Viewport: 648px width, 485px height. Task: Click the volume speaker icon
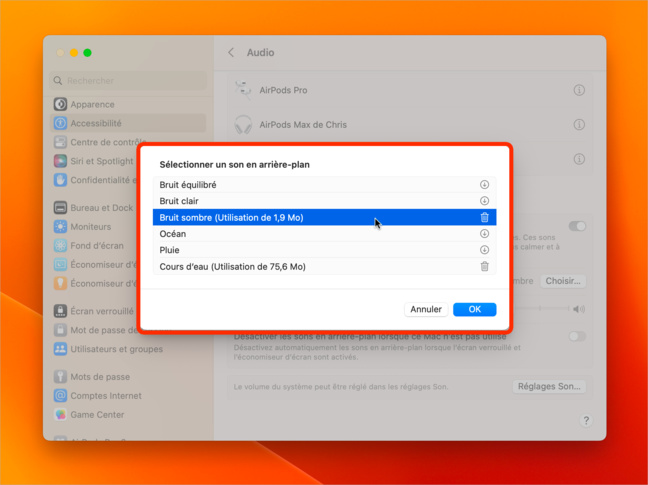pos(579,309)
